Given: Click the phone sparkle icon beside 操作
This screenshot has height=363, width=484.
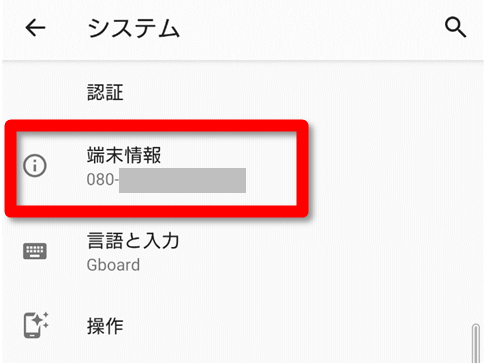Looking at the screenshot, I should pyautogui.click(x=36, y=325).
